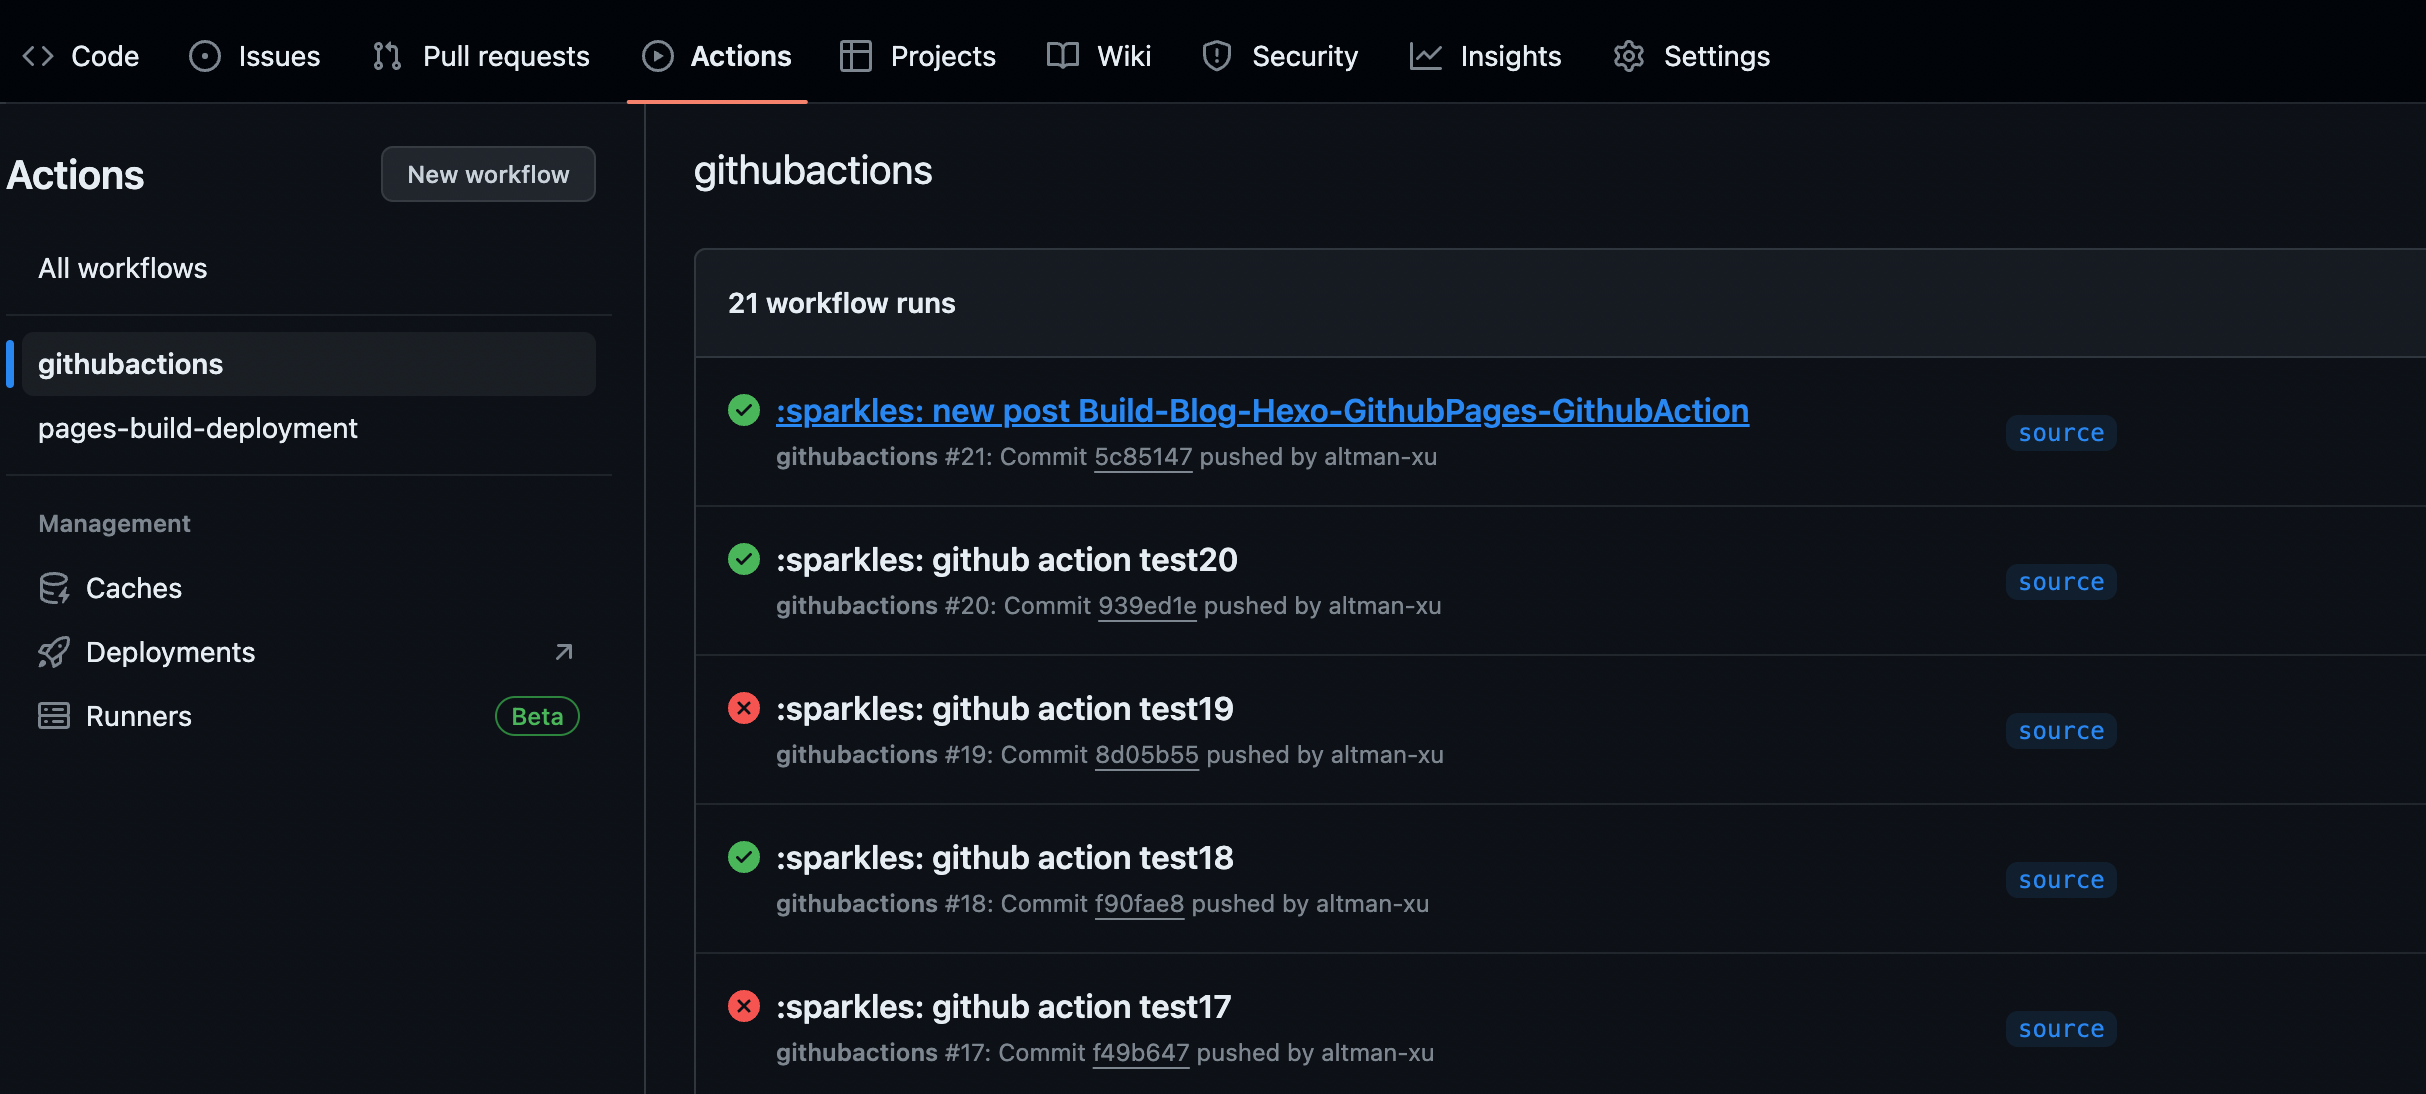Viewport: 2426px width, 1094px height.
Task: Click the Security shield icon
Action: pos(1216,56)
